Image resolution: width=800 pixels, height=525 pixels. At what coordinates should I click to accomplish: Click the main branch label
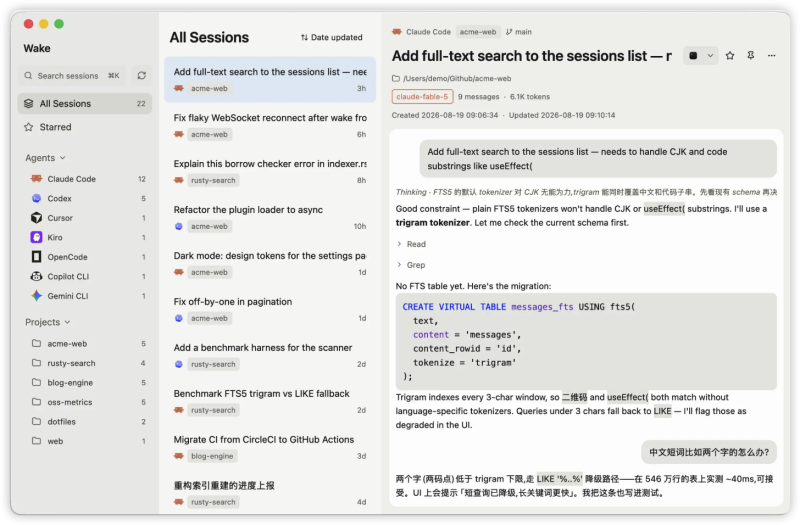tap(523, 32)
